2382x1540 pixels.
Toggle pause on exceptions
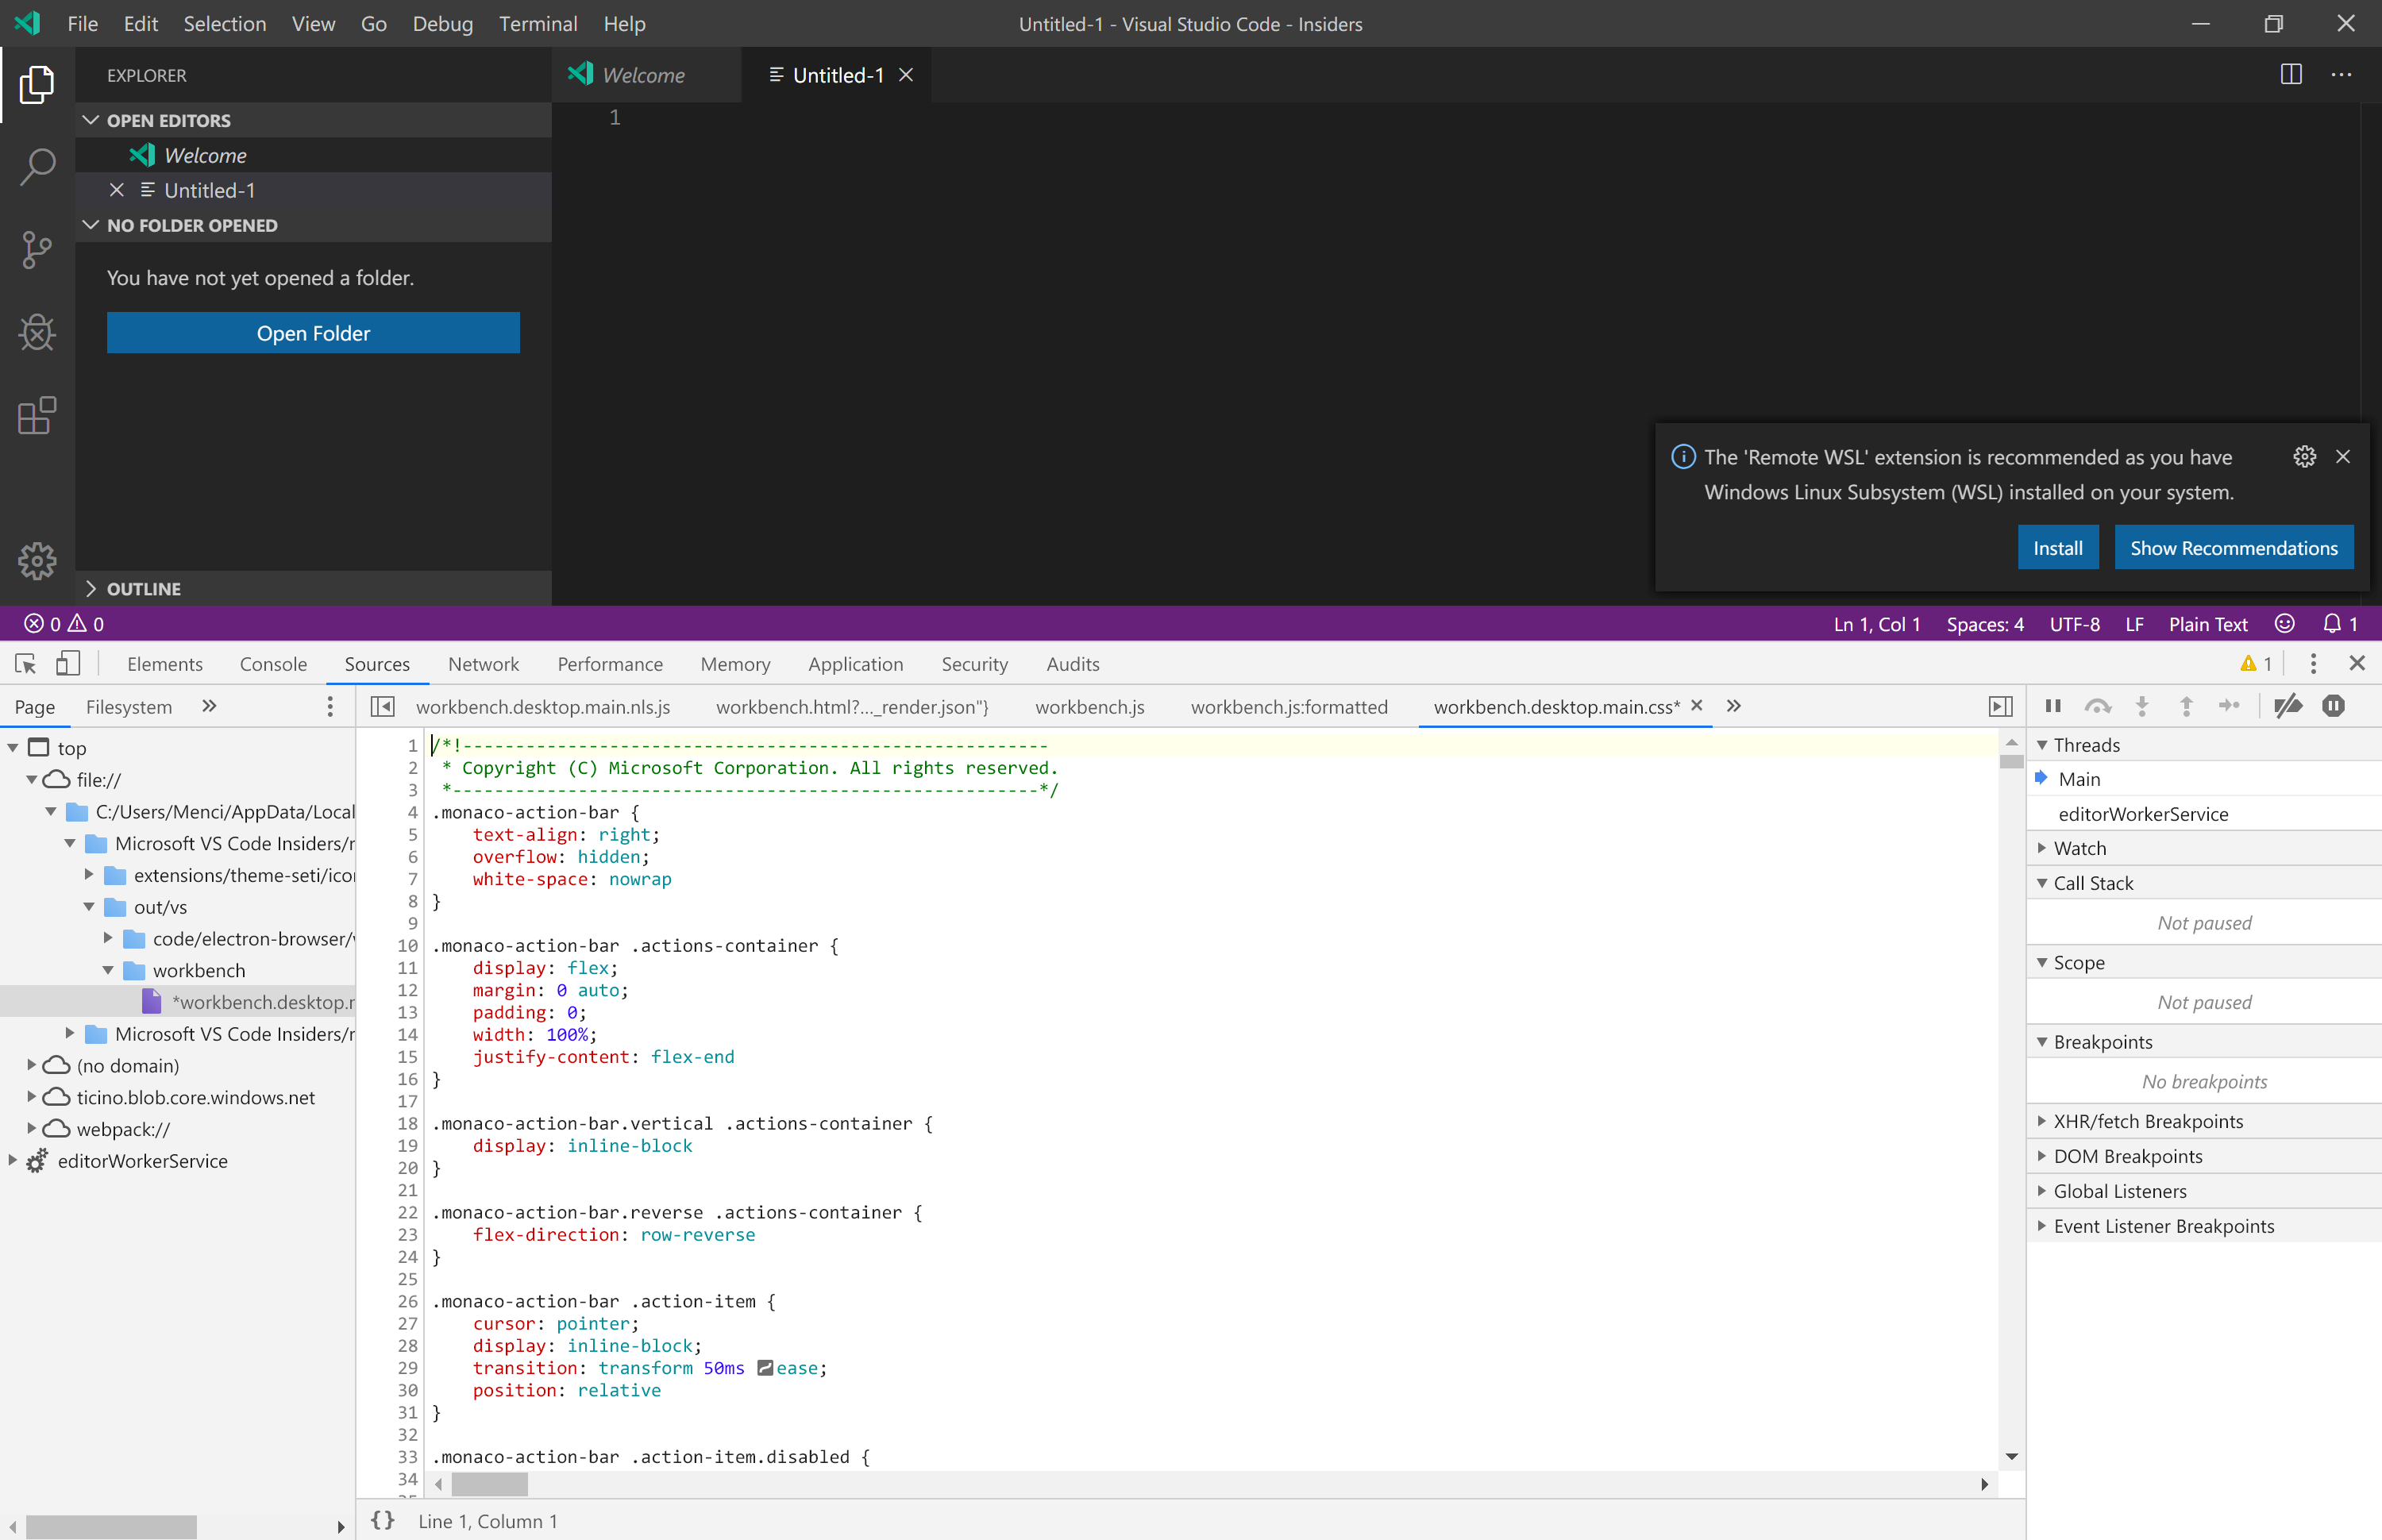tap(2334, 705)
